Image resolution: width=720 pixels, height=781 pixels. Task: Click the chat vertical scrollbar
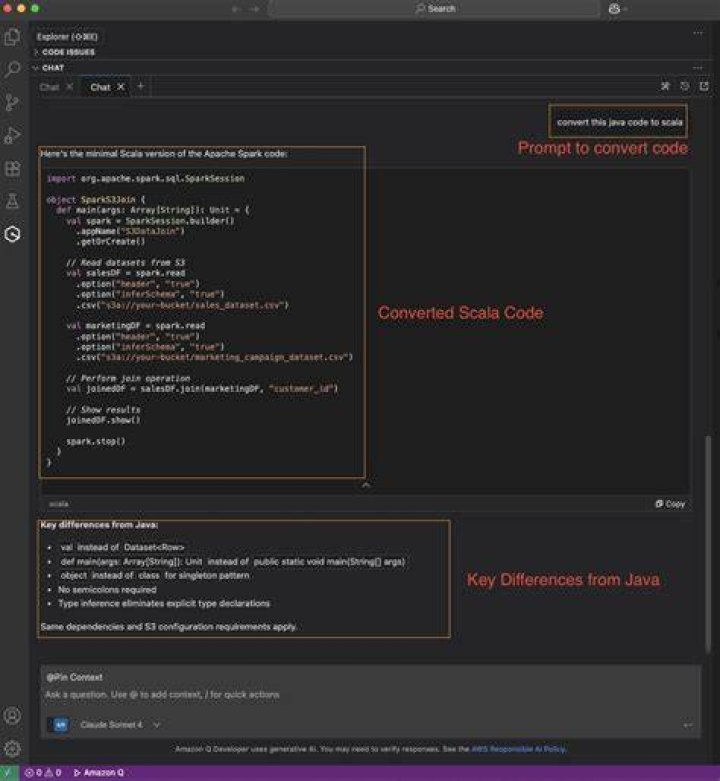(x=708, y=543)
